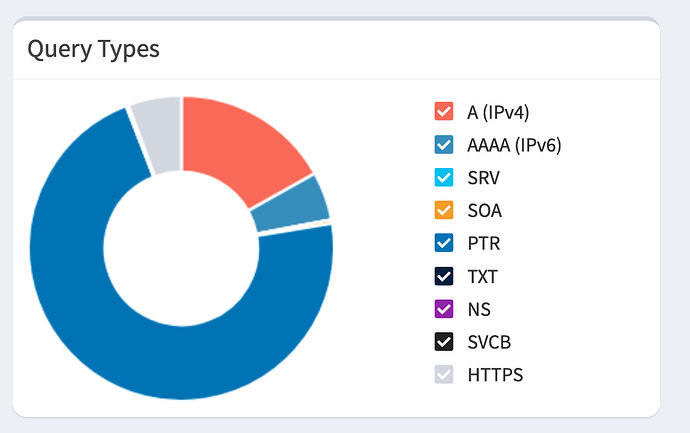Toggle the PTR checkbox off
The image size is (690, 433).
[x=444, y=243]
